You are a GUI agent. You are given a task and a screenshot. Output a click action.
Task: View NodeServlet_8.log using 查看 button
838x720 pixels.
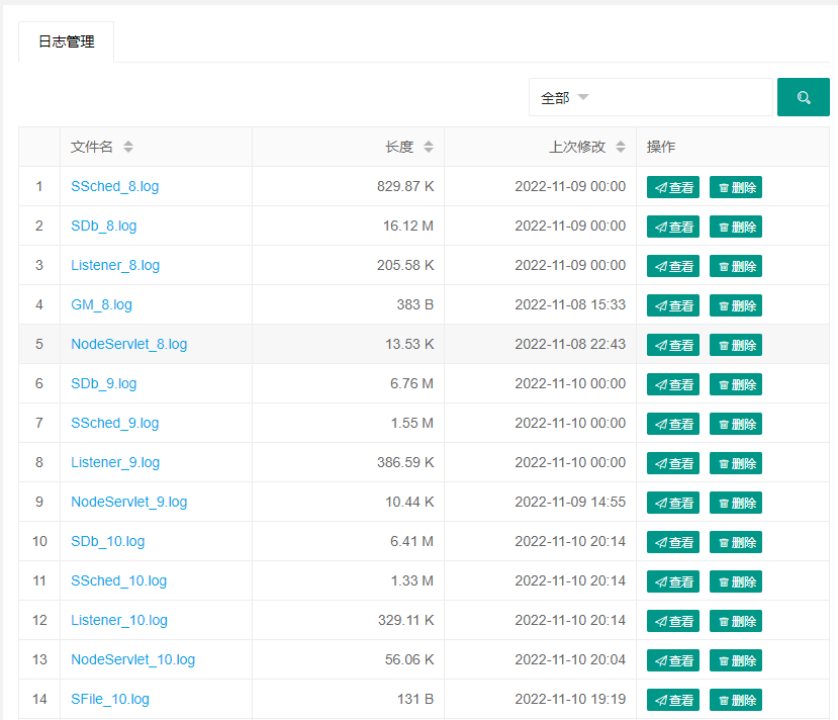(673, 345)
